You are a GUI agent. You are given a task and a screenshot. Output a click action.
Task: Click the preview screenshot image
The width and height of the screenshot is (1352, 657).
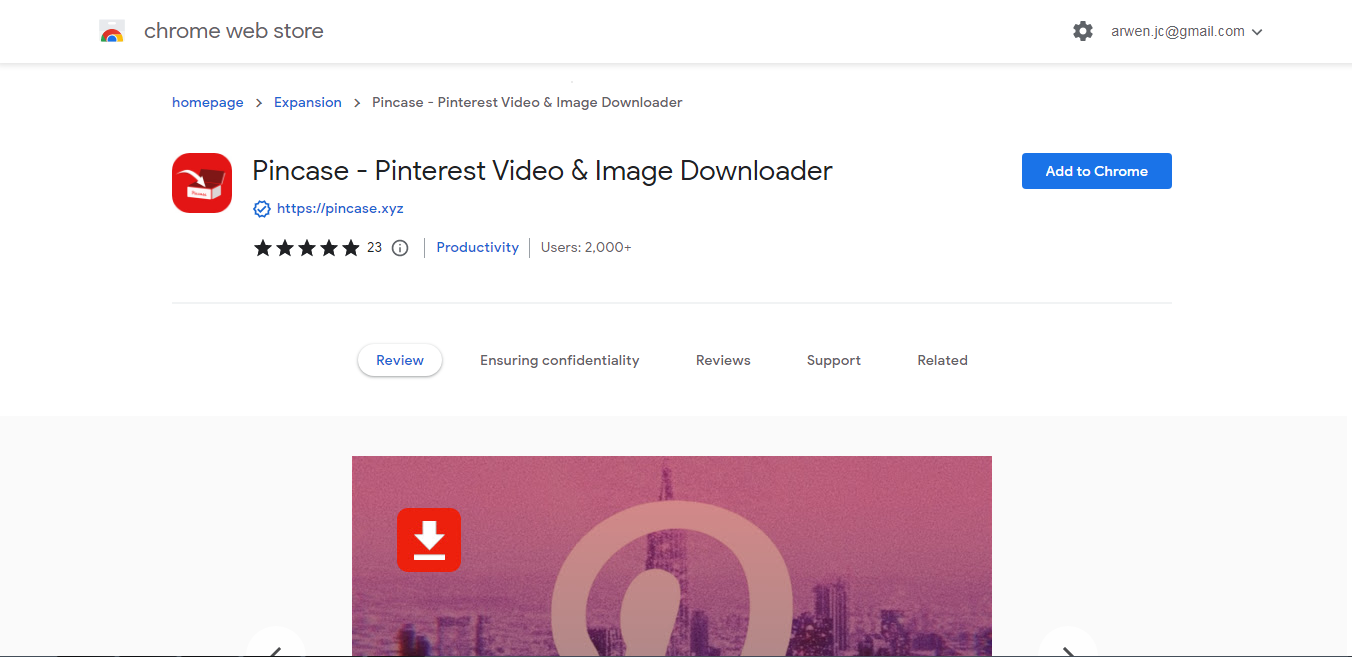[x=672, y=556]
